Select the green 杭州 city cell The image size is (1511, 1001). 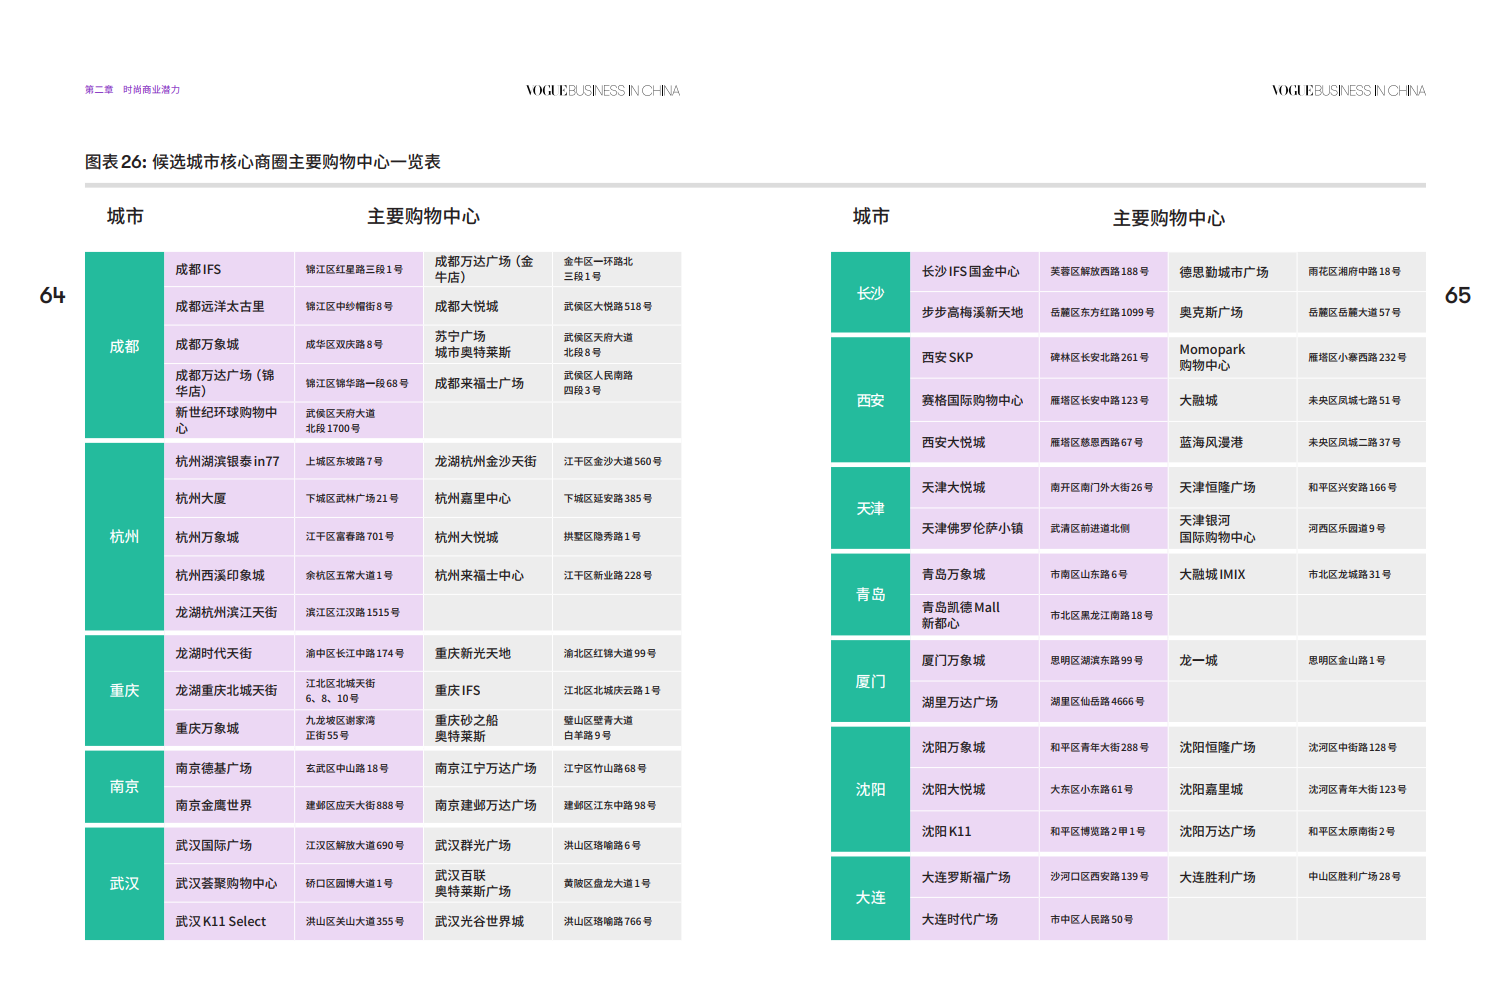pos(124,537)
